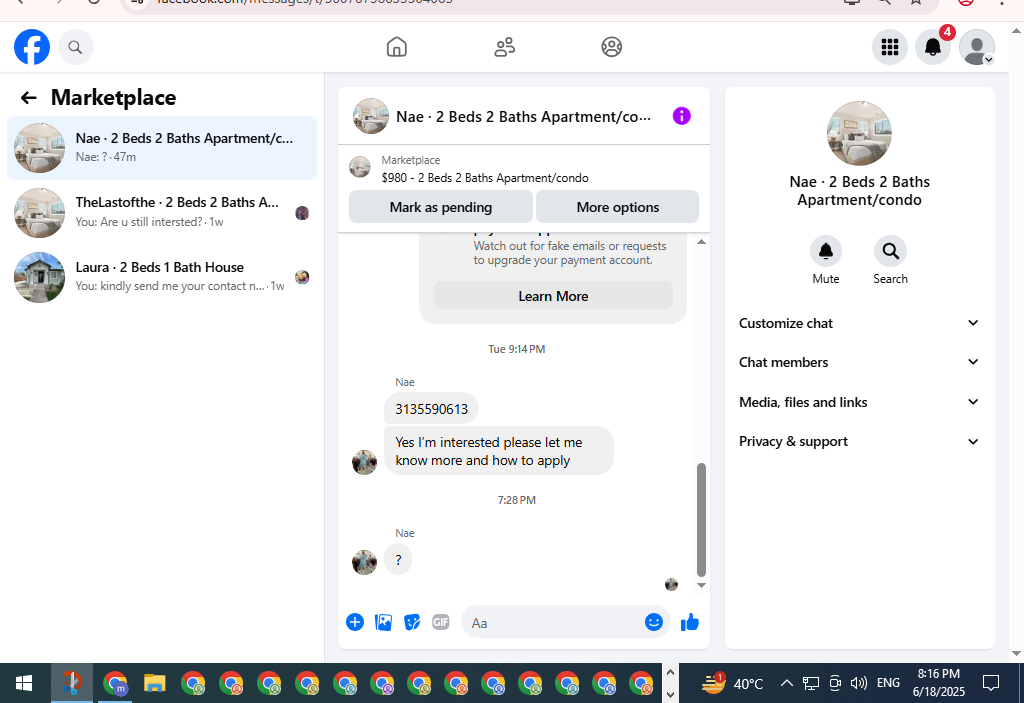The image size is (1024, 703).
Task: Open Windows Start button
Action: click(x=24, y=683)
